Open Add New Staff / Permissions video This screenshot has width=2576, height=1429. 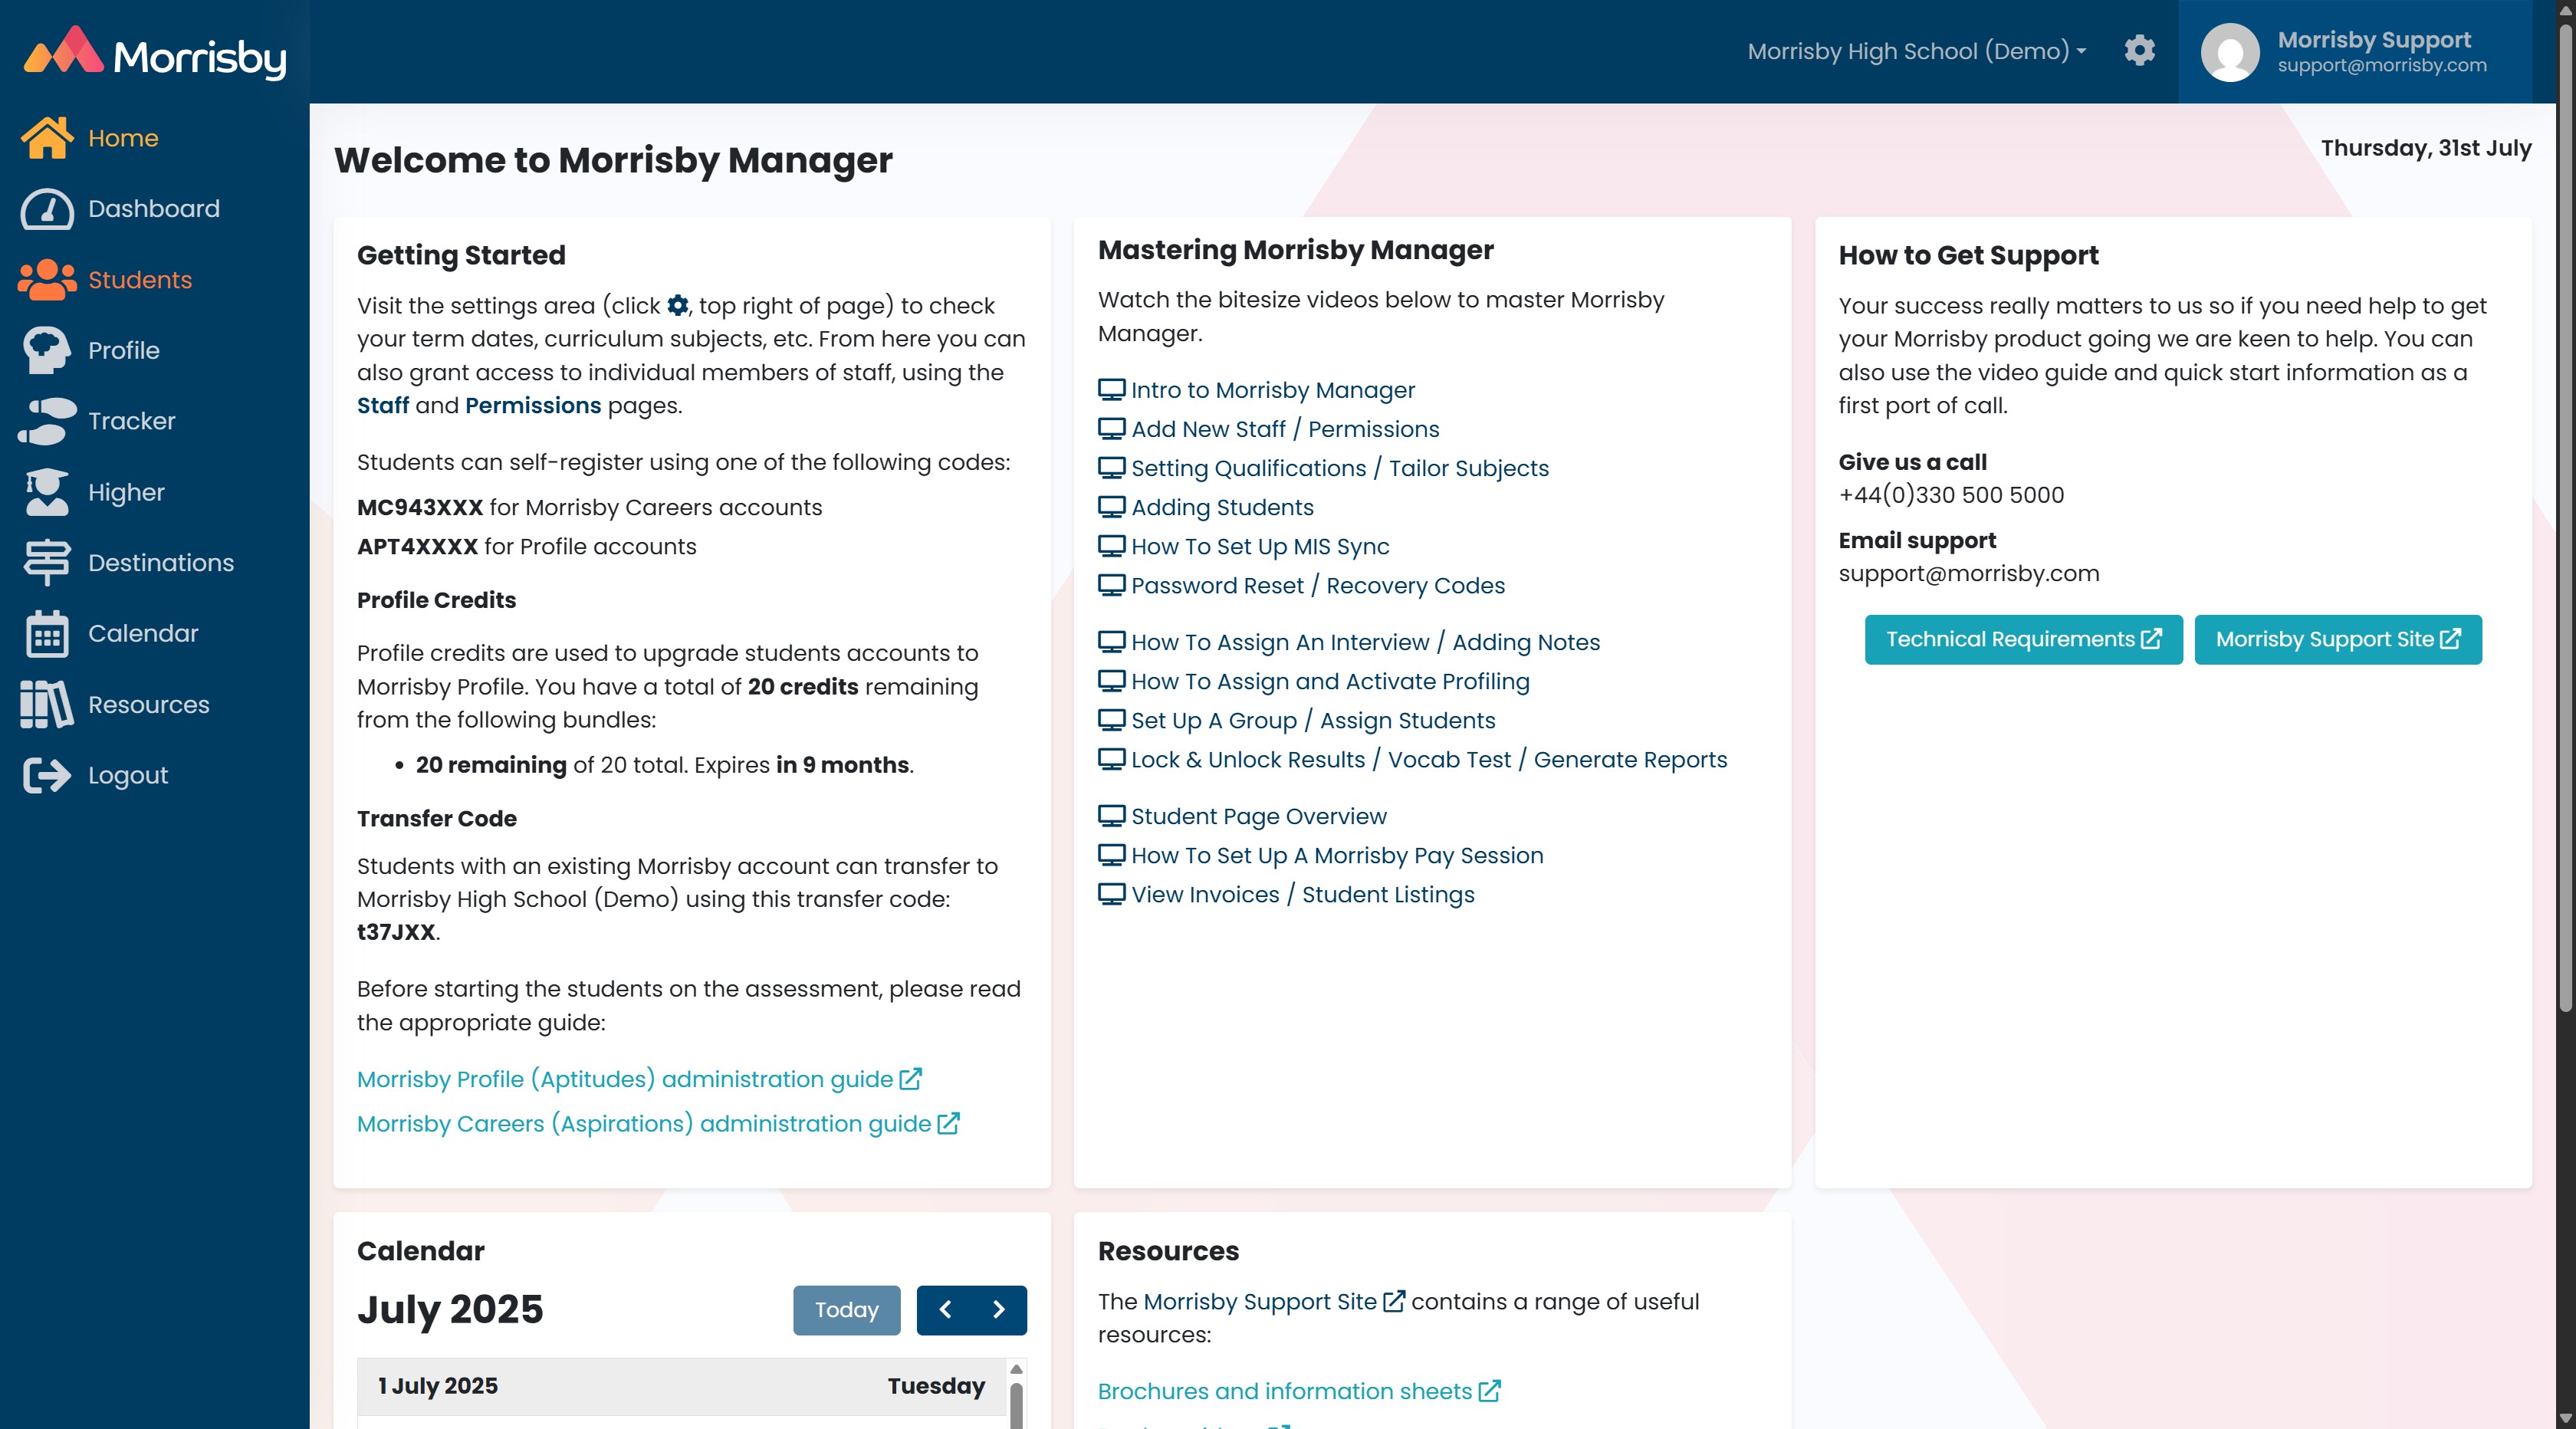1285,429
